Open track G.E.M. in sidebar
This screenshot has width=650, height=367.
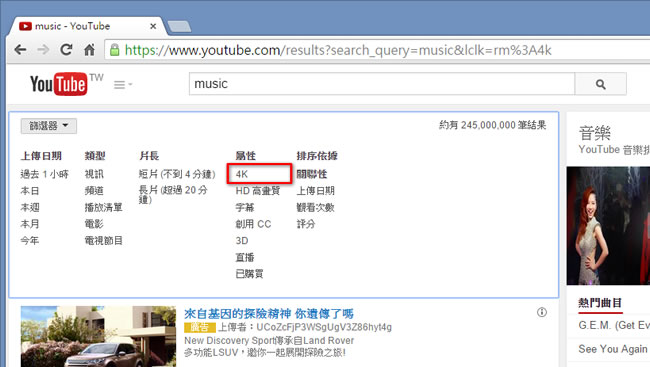(x=614, y=326)
